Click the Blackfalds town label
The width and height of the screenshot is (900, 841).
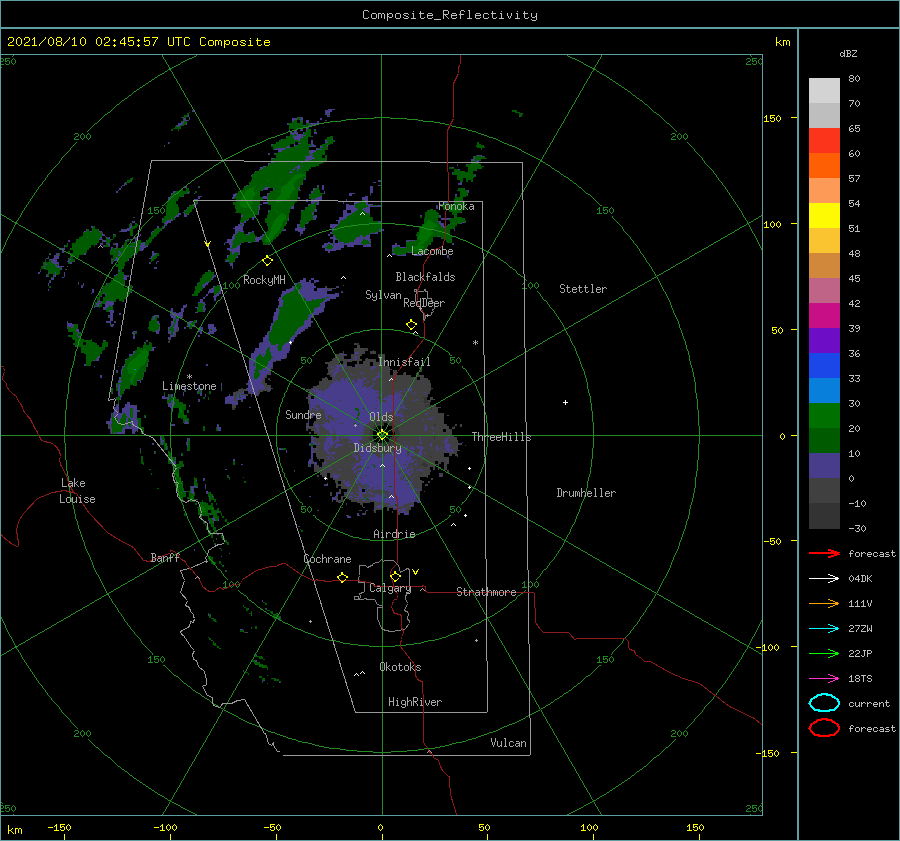(x=425, y=277)
